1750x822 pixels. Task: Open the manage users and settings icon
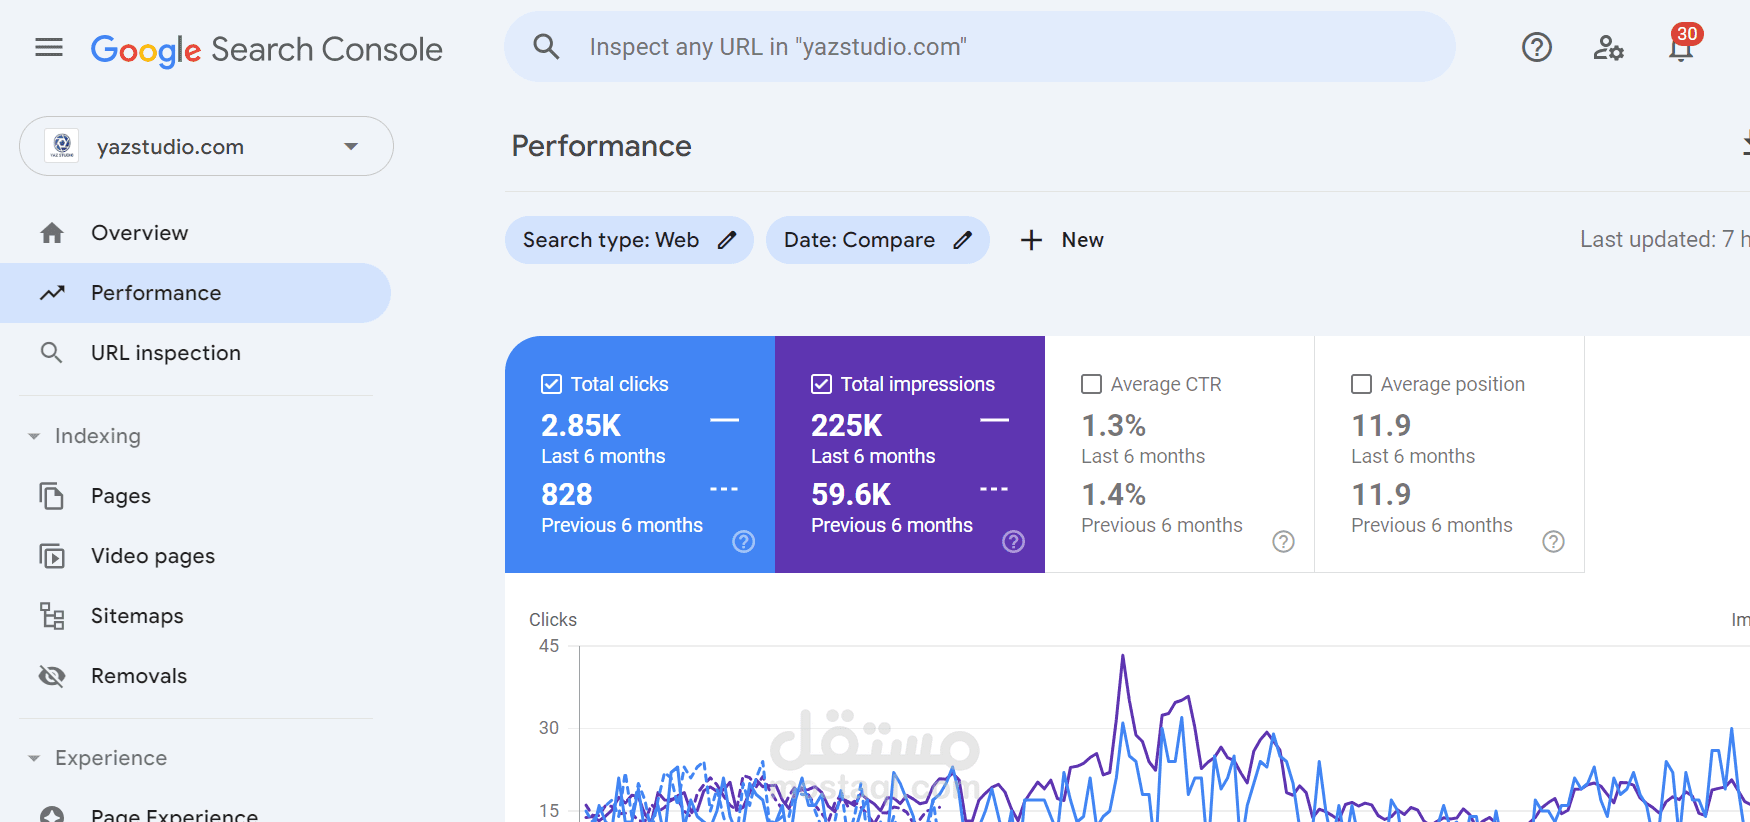pyautogui.click(x=1608, y=47)
